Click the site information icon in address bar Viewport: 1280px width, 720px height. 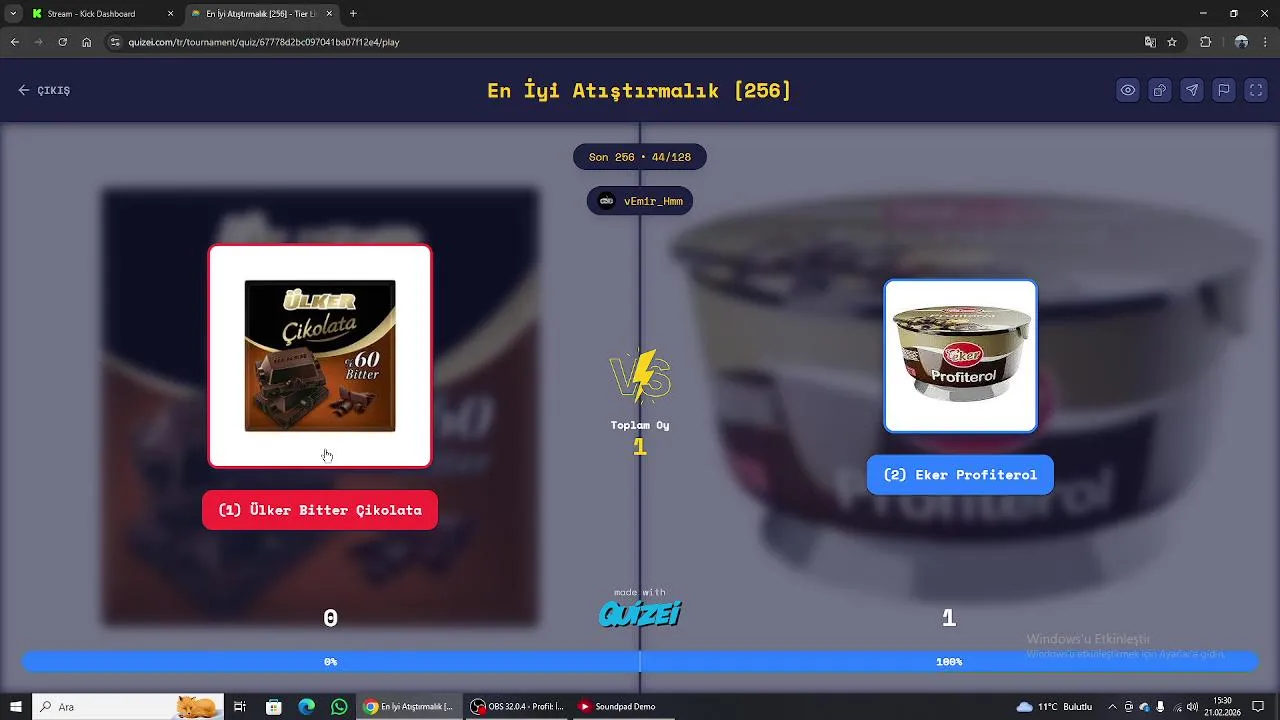tap(115, 42)
